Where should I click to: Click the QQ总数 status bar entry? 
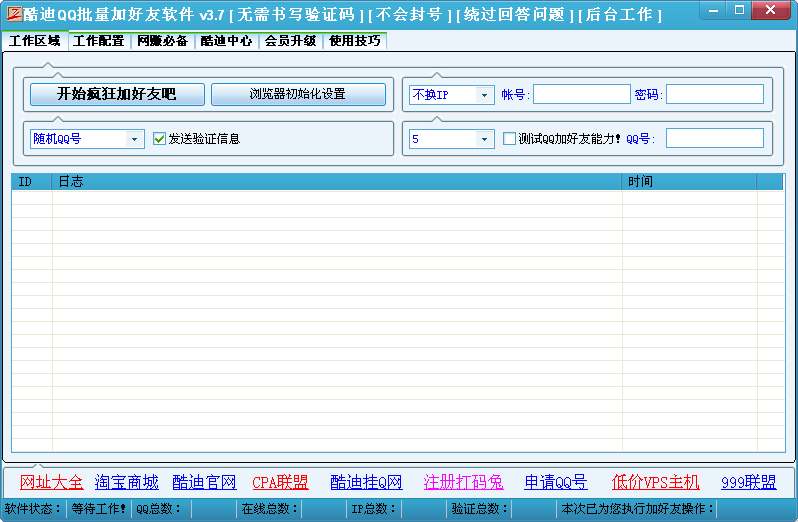point(158,509)
